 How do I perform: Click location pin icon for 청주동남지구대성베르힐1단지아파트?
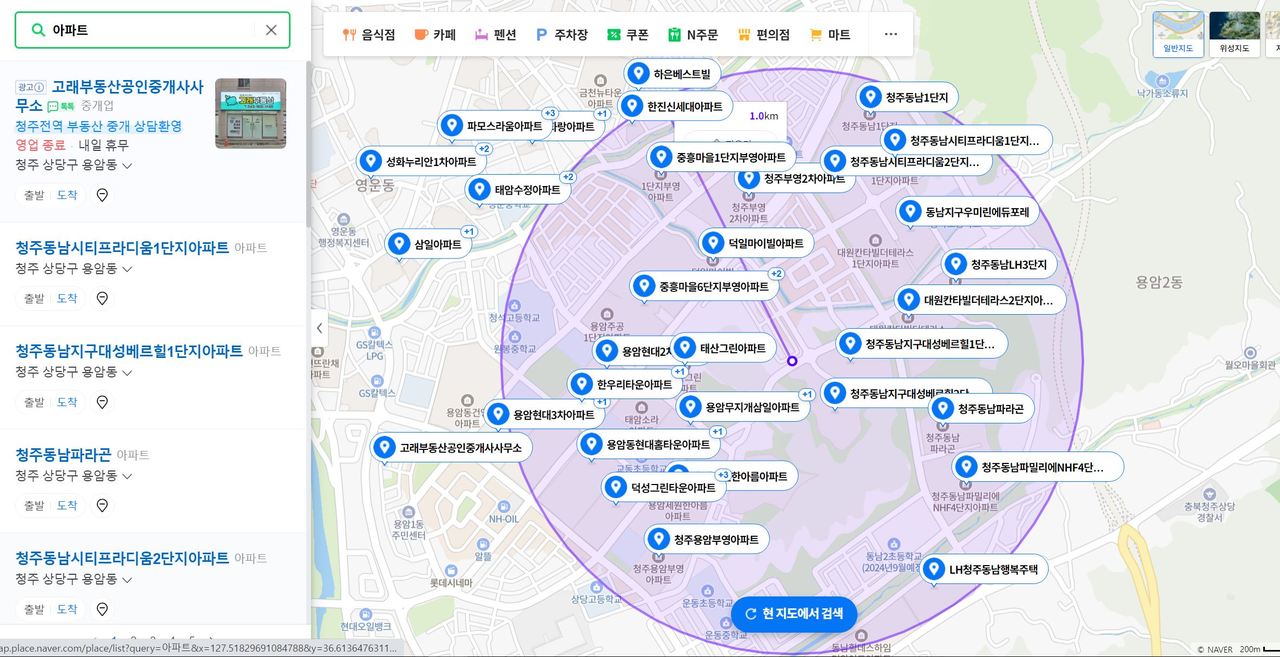point(102,402)
